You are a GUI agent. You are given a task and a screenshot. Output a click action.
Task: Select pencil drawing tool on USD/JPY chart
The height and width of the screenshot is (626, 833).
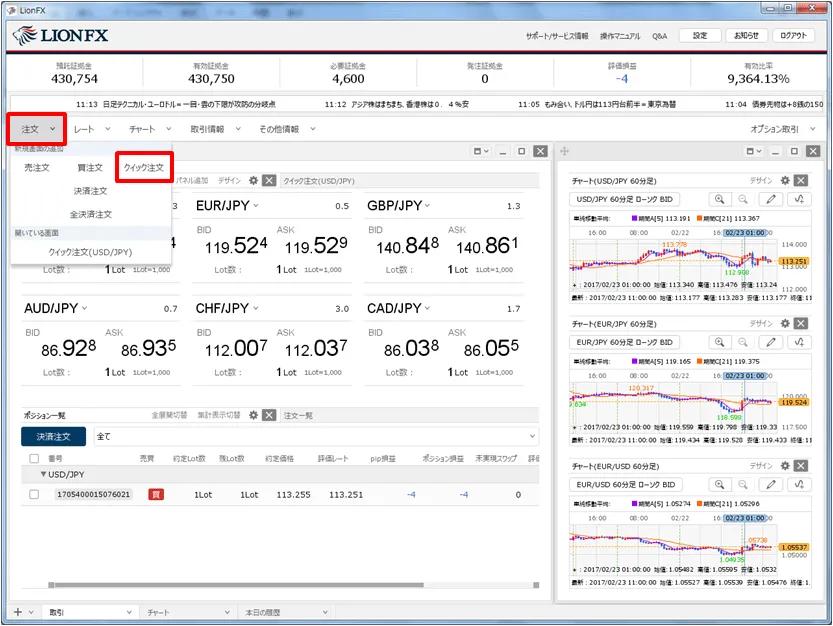(x=771, y=199)
